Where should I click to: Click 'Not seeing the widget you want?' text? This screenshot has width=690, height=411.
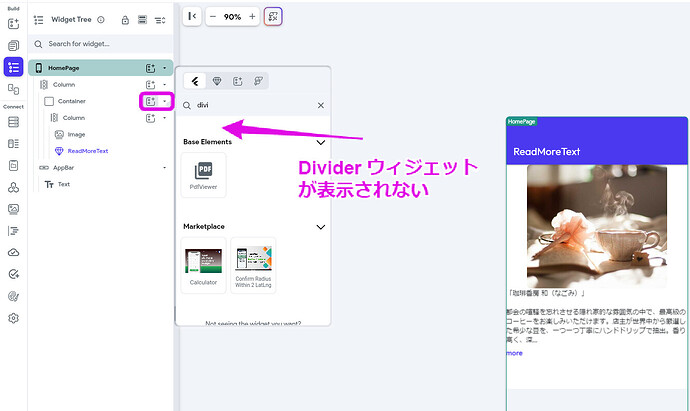(253, 323)
